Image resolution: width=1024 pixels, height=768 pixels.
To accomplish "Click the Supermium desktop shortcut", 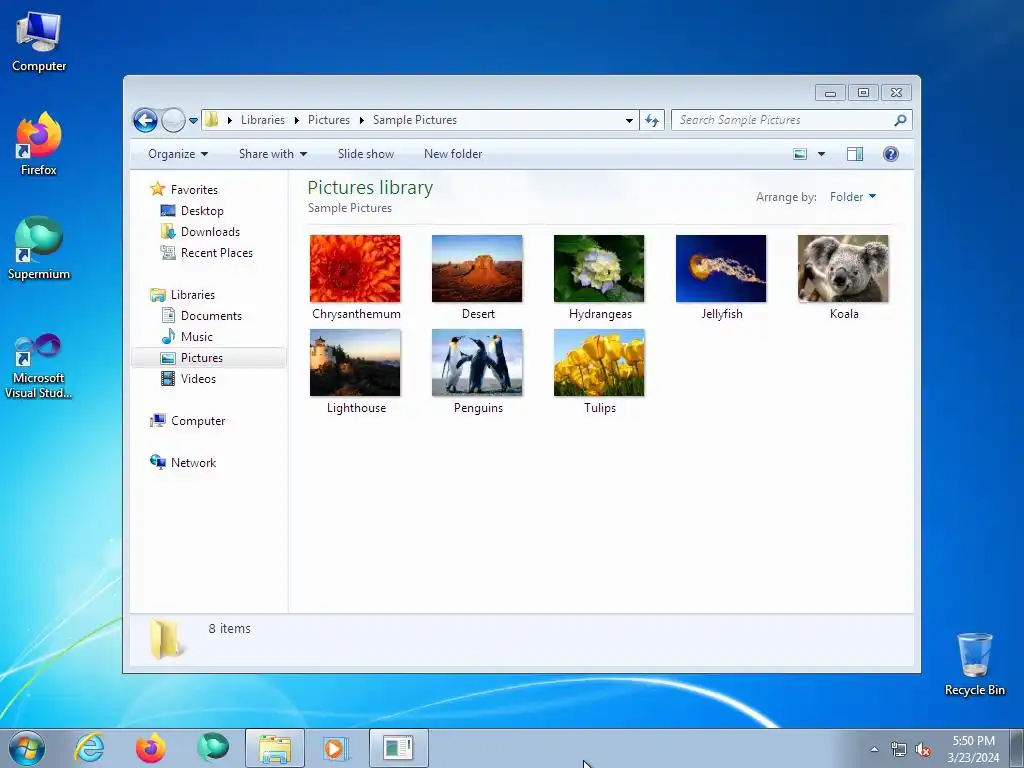I will [39, 248].
